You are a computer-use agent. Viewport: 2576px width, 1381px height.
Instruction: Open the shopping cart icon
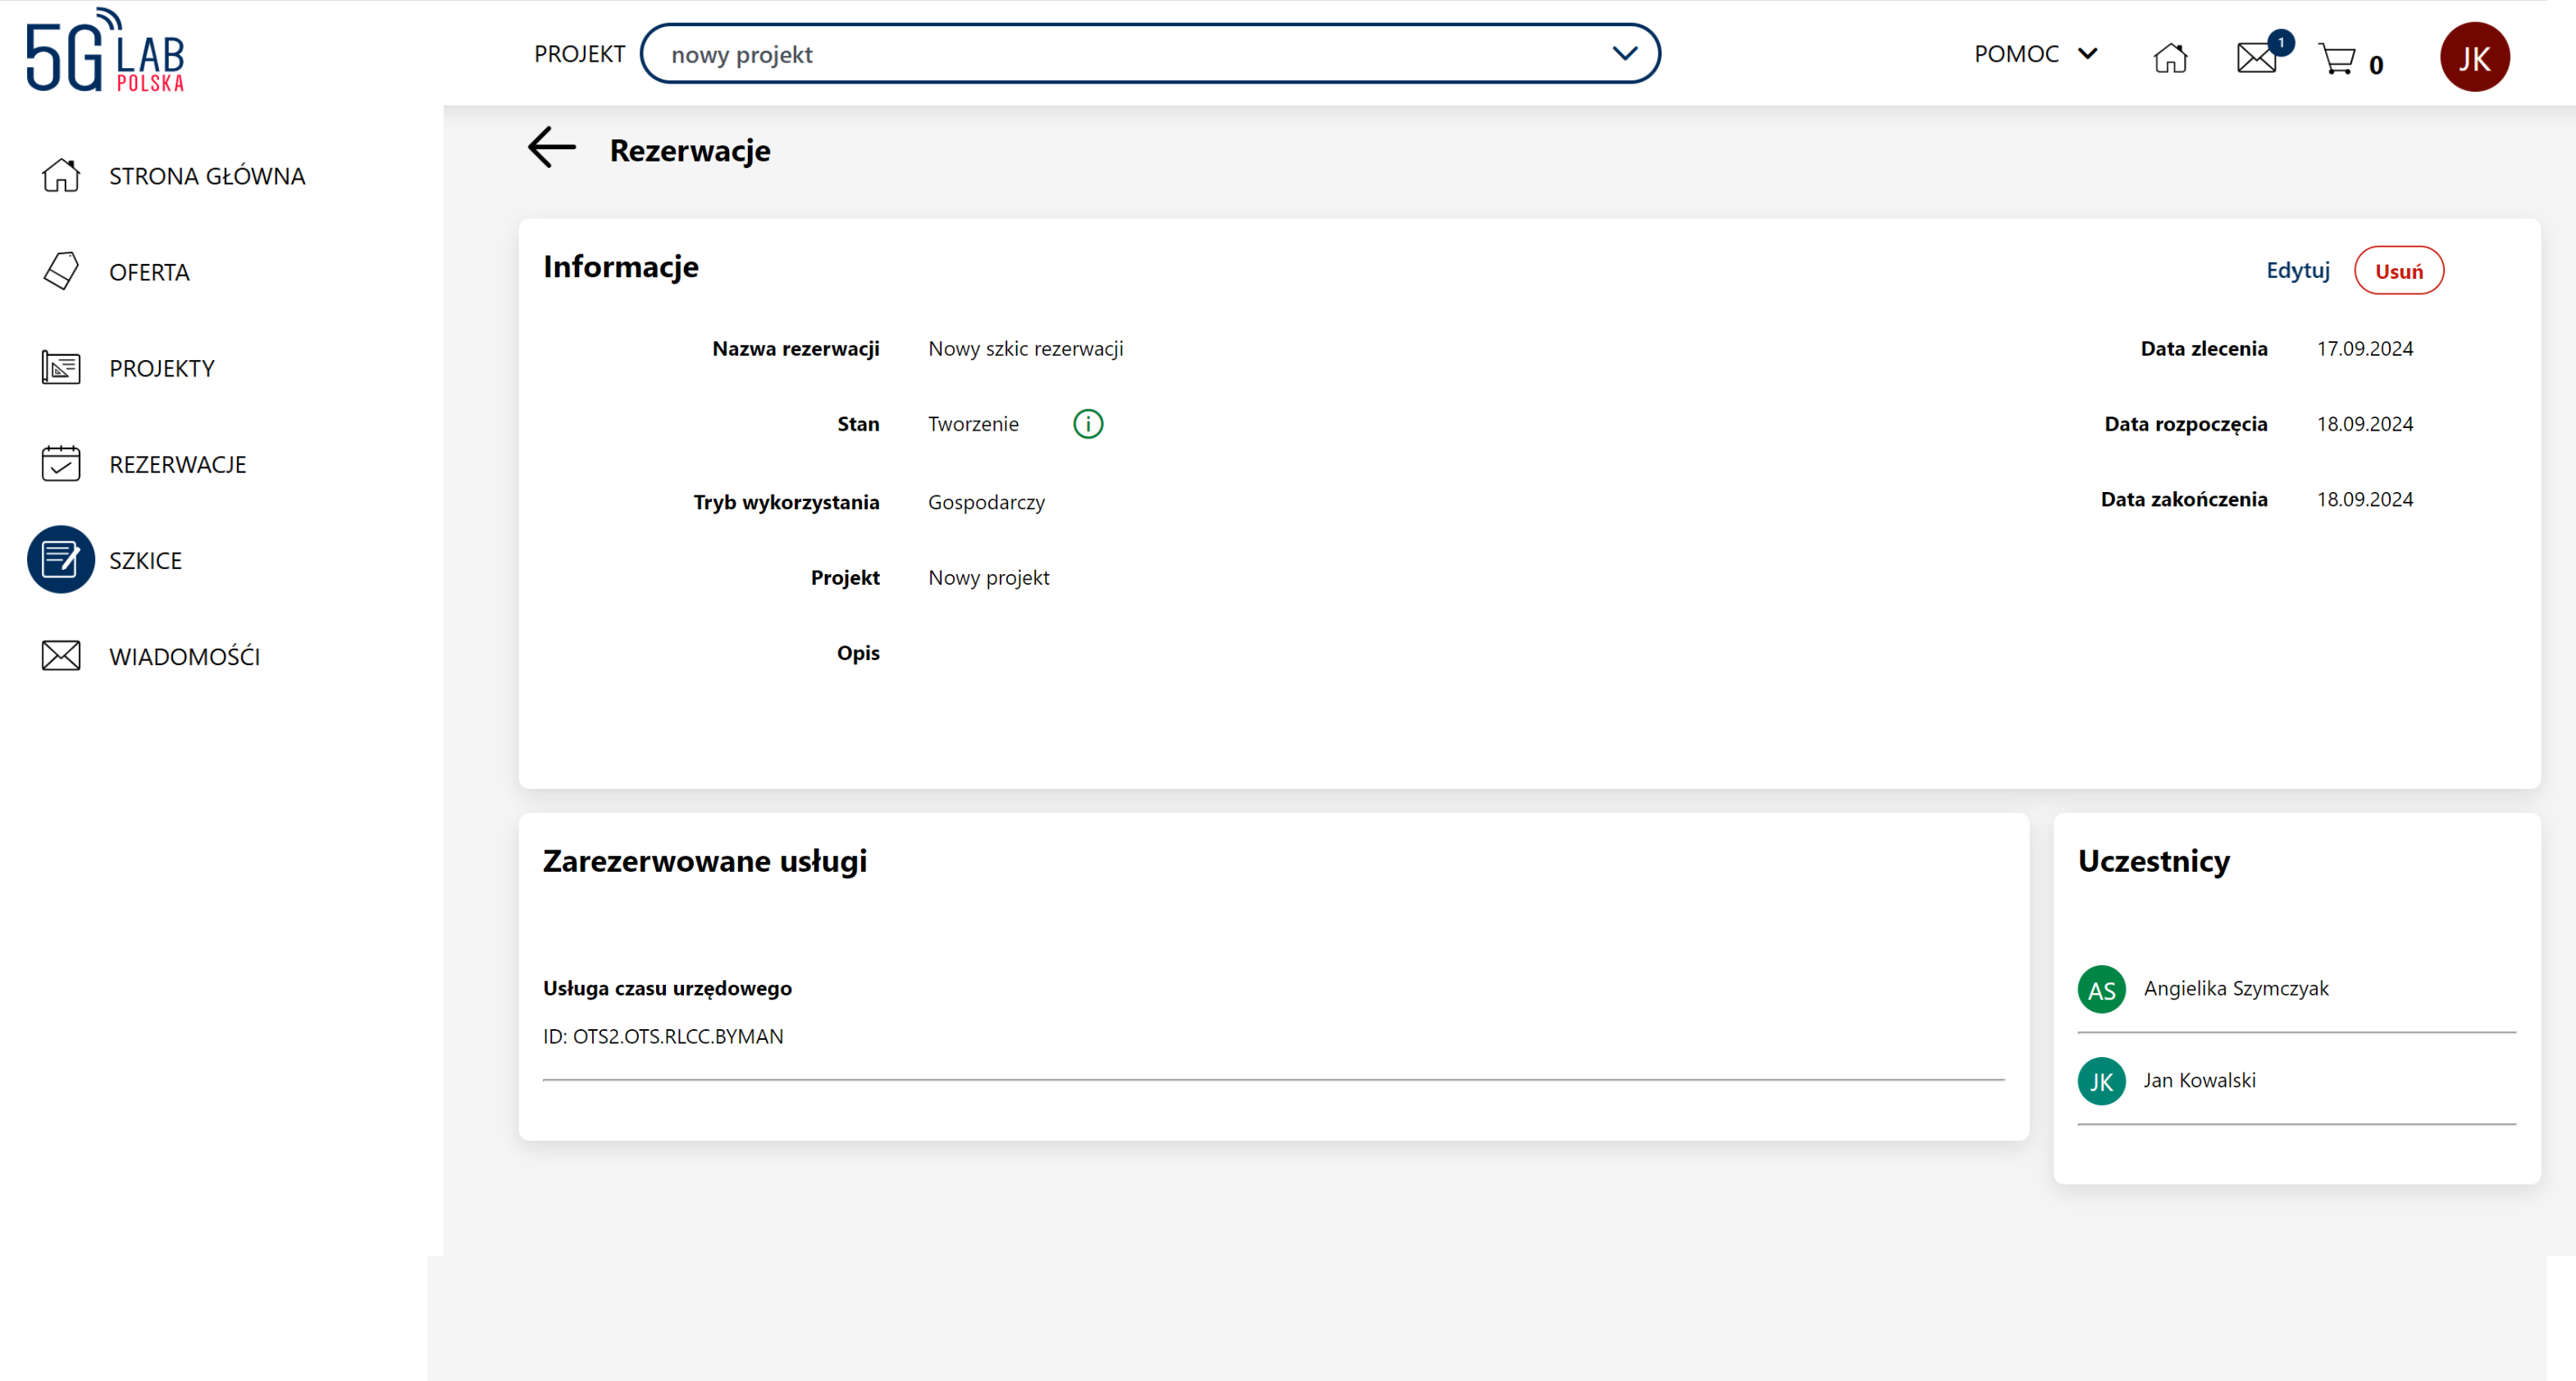2337,59
